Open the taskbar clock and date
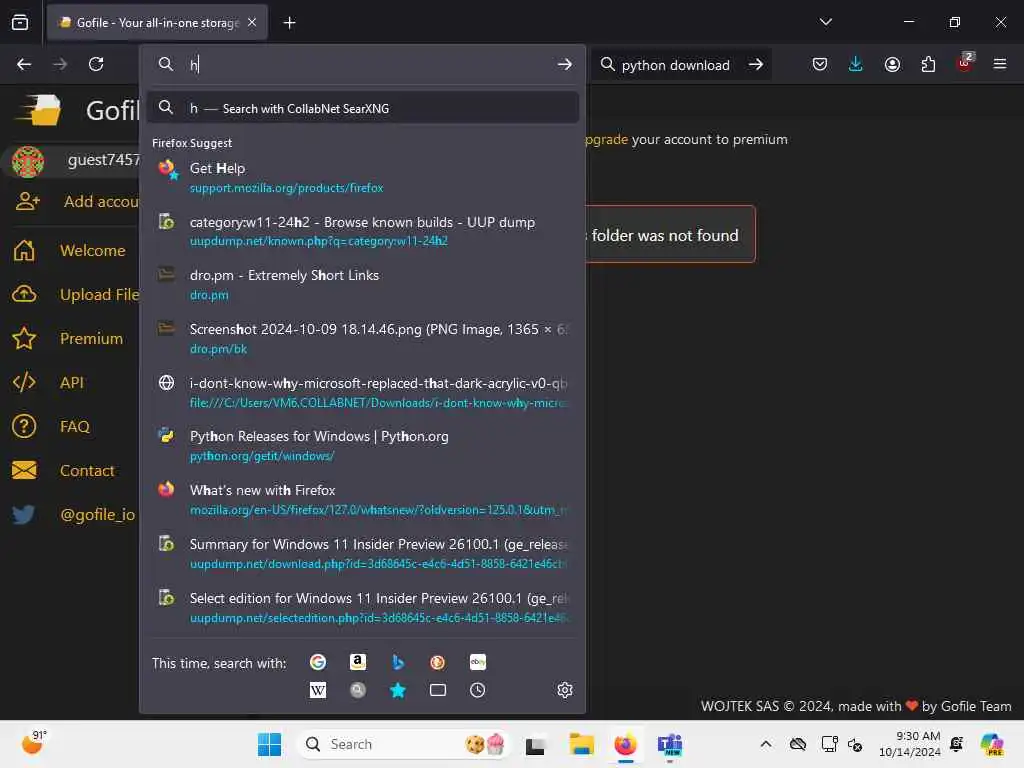1024x768 pixels. (910, 744)
